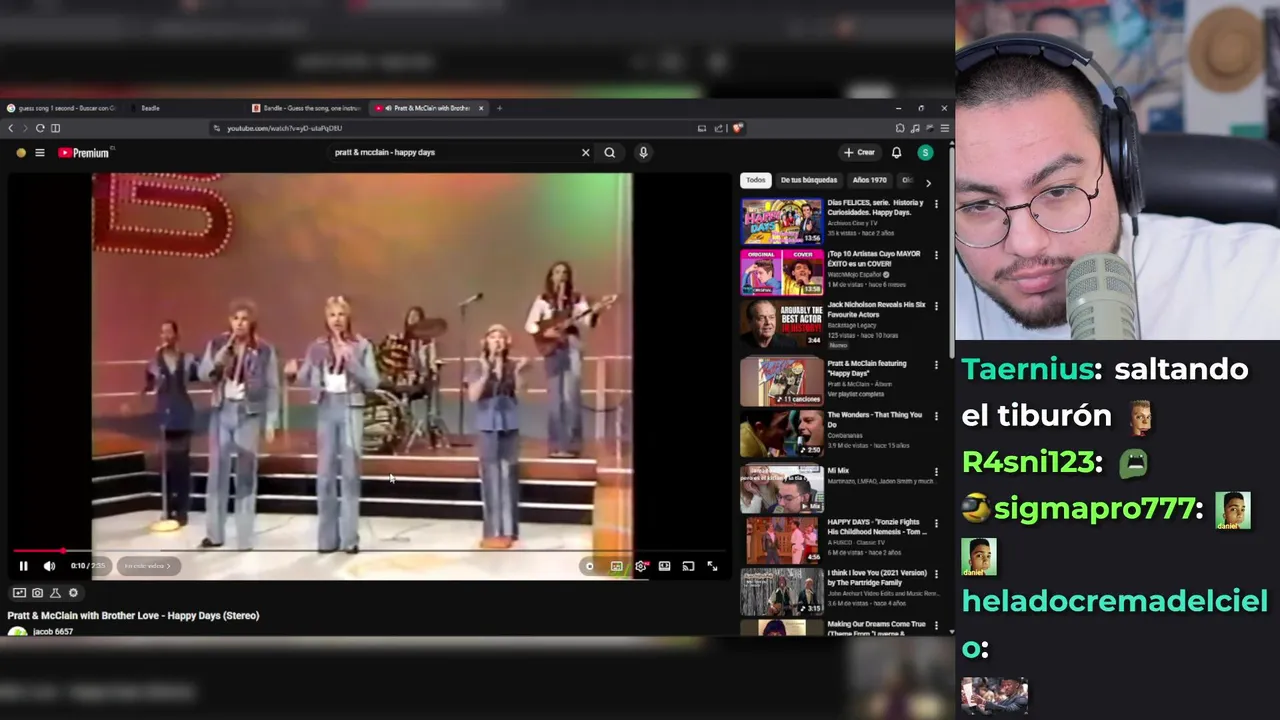Cast video to a TV
Image resolution: width=1280 pixels, height=720 pixels.
[x=688, y=566]
